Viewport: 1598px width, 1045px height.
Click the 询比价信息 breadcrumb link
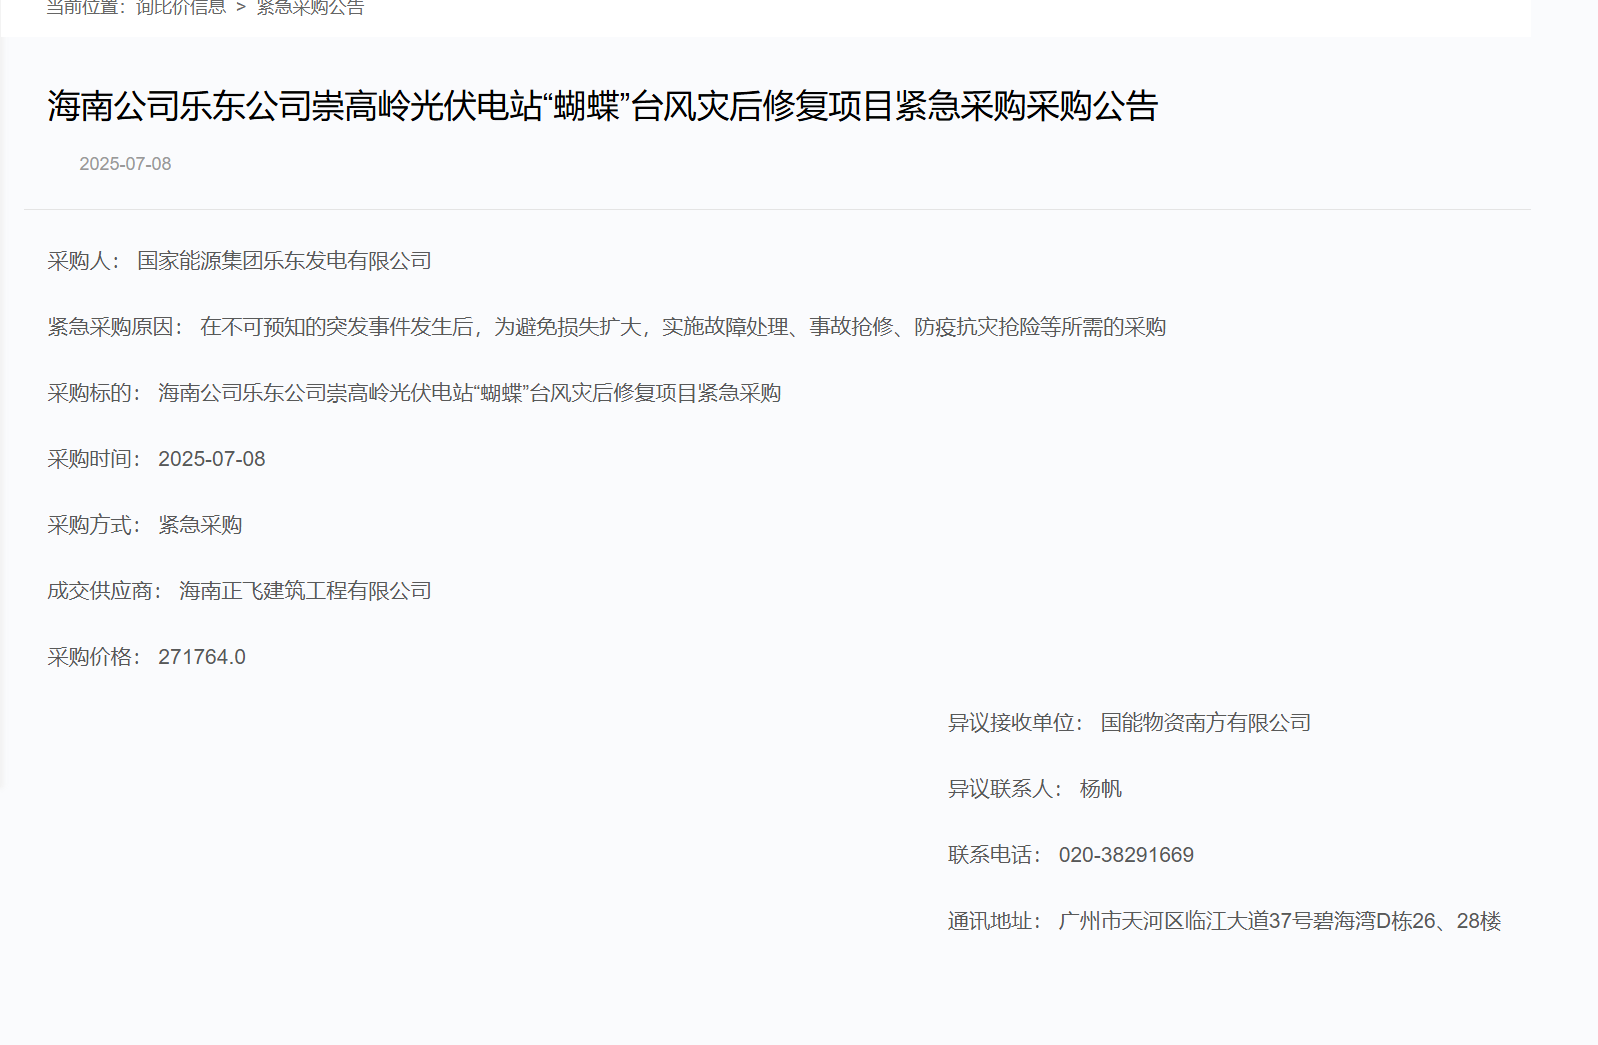[180, 8]
